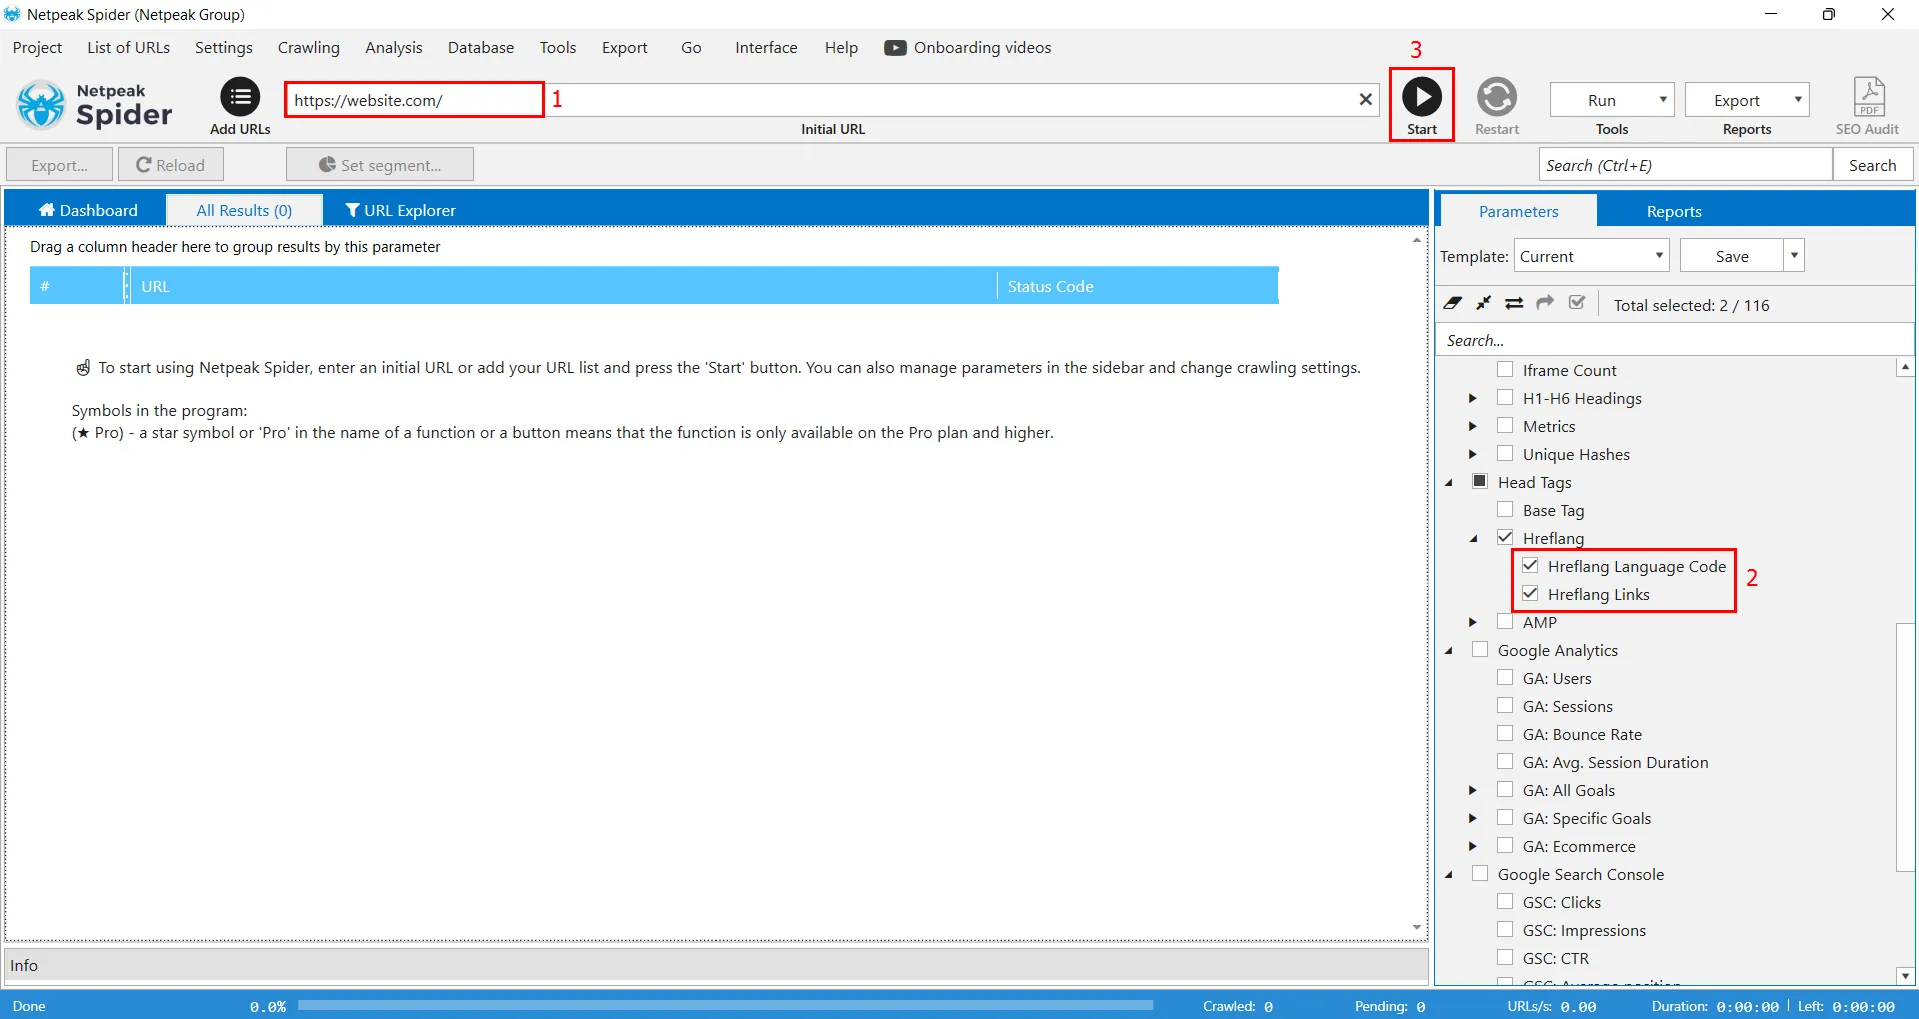The height and width of the screenshot is (1019, 1919).
Task: Check the H1-H6 Headings parameter
Action: point(1504,397)
